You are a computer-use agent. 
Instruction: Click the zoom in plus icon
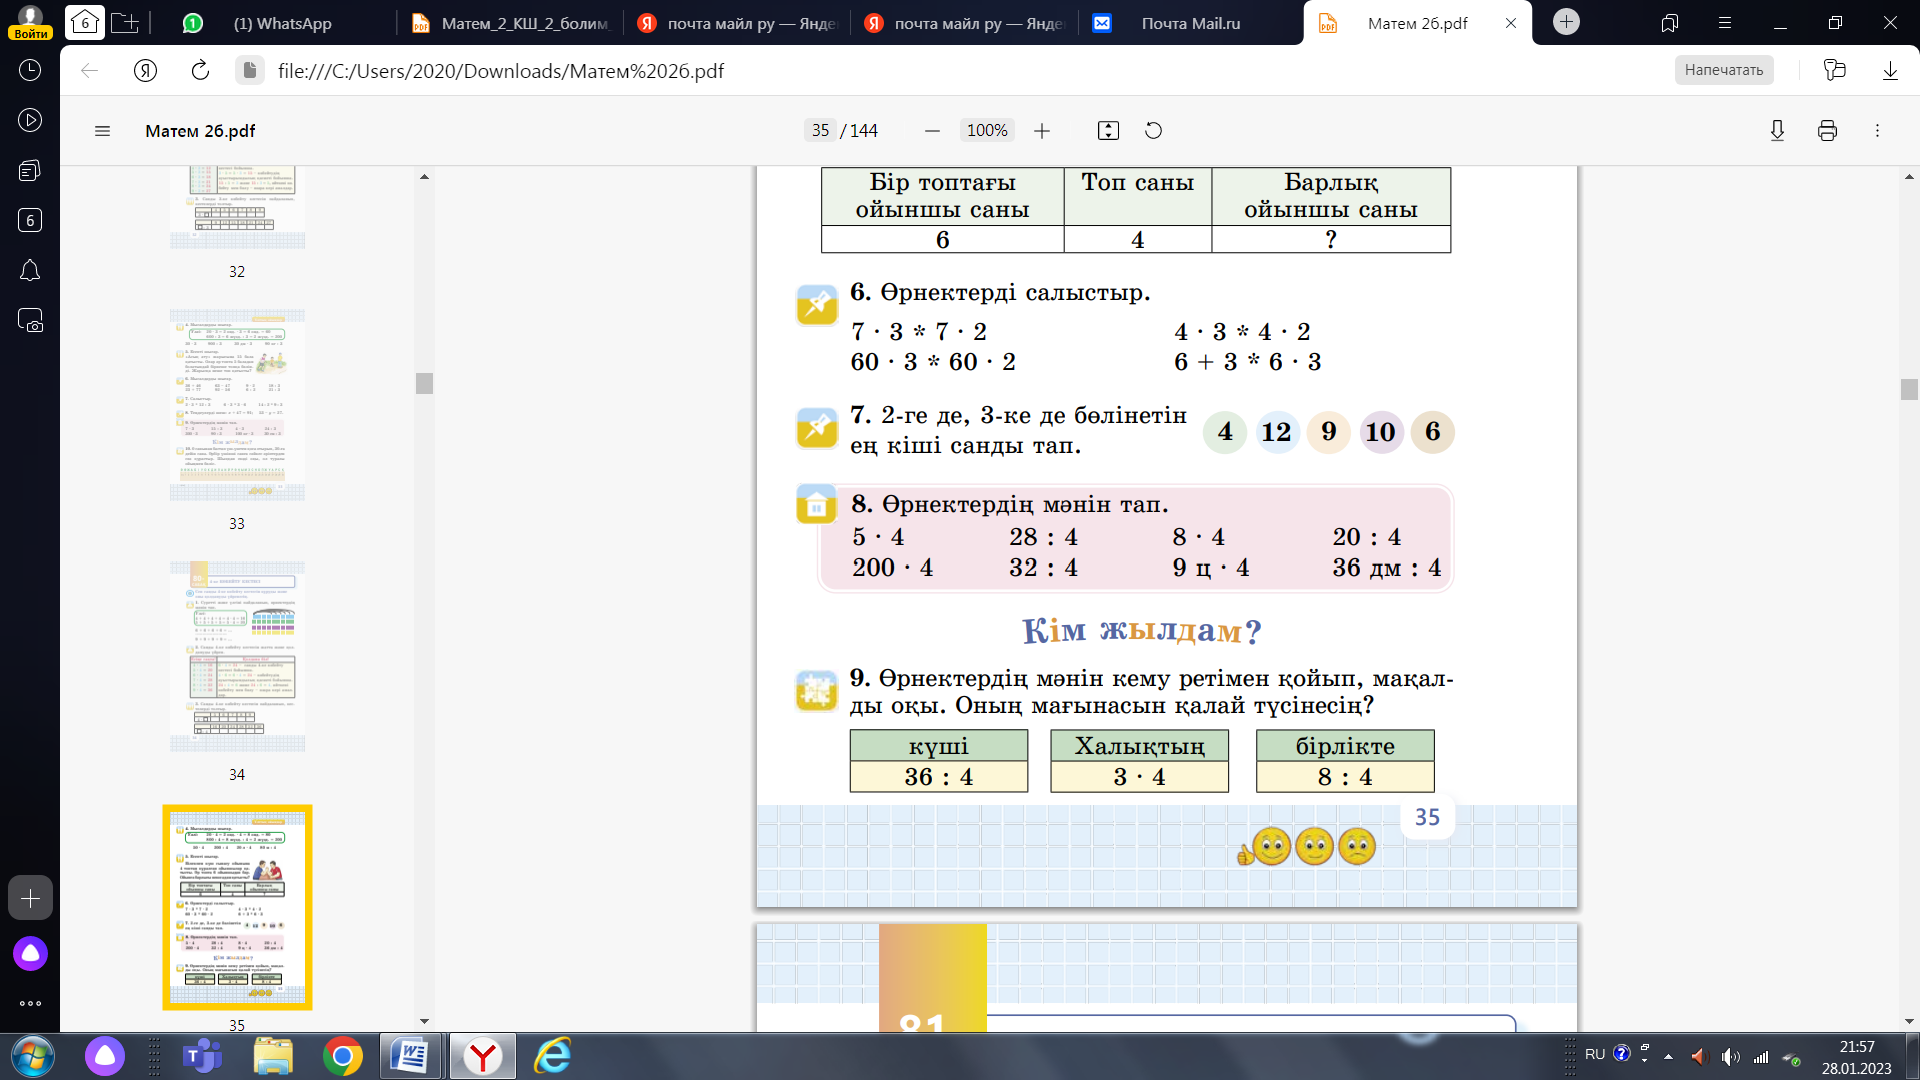click(1042, 131)
